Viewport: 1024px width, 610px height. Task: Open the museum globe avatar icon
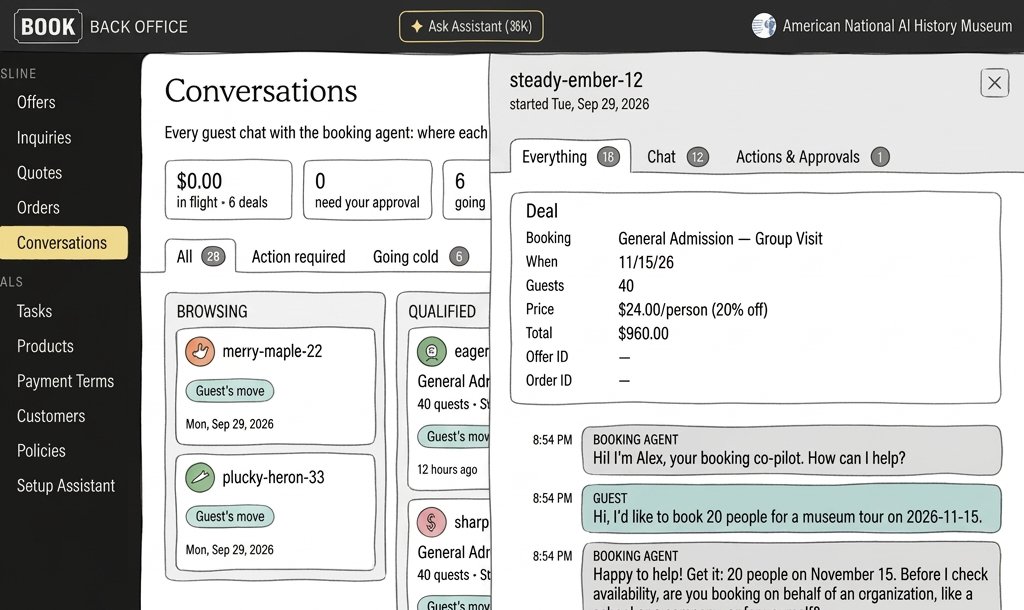coord(763,26)
